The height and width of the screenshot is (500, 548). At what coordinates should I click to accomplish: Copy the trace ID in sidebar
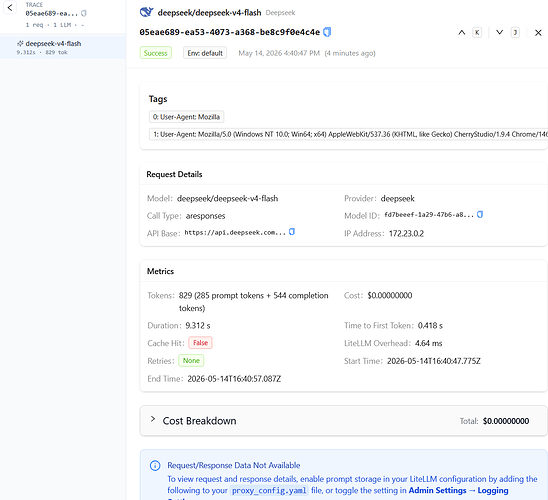pos(84,13)
